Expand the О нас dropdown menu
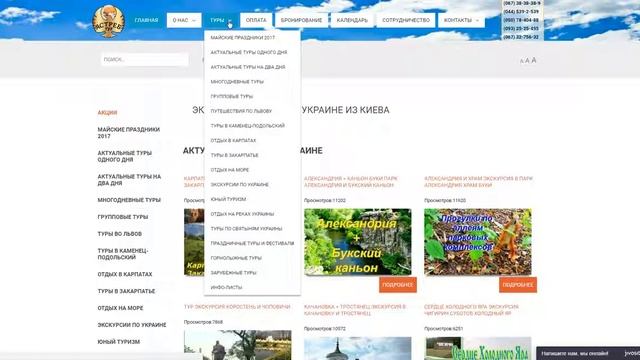Screen dimensions: 640x360 click(x=184, y=20)
